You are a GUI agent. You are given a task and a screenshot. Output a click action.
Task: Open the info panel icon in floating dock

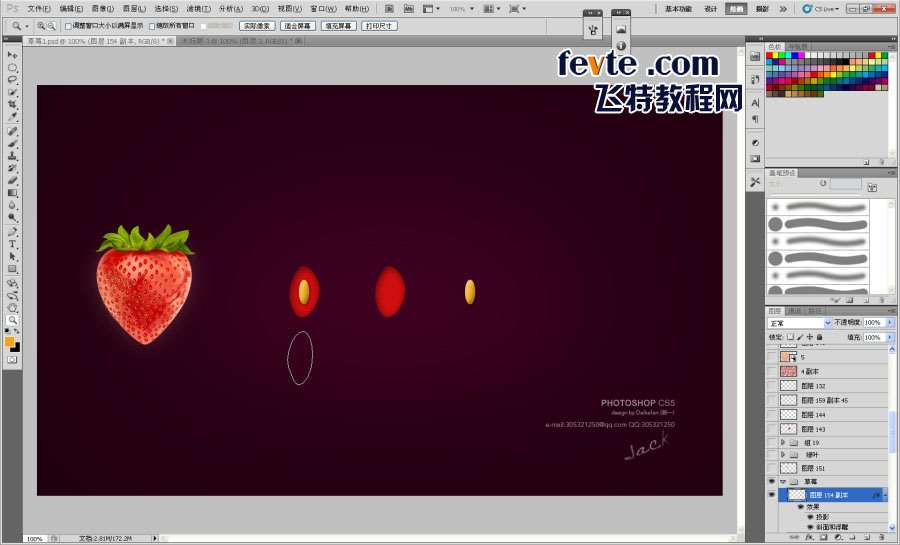point(620,45)
